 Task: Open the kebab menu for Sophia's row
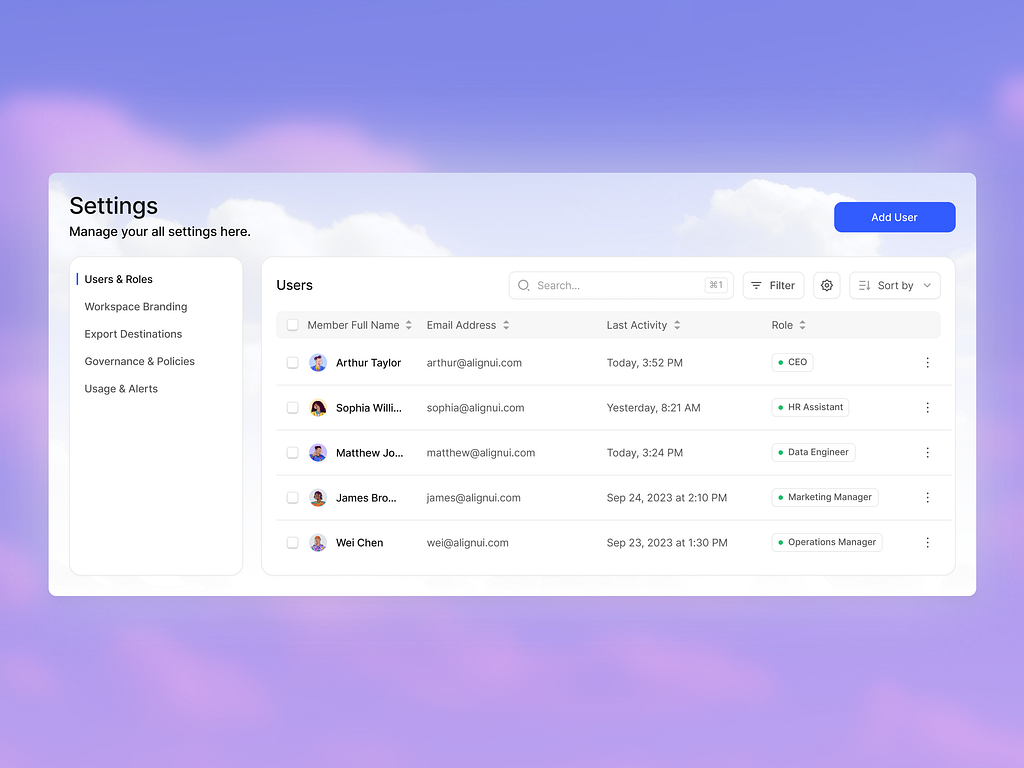(927, 408)
